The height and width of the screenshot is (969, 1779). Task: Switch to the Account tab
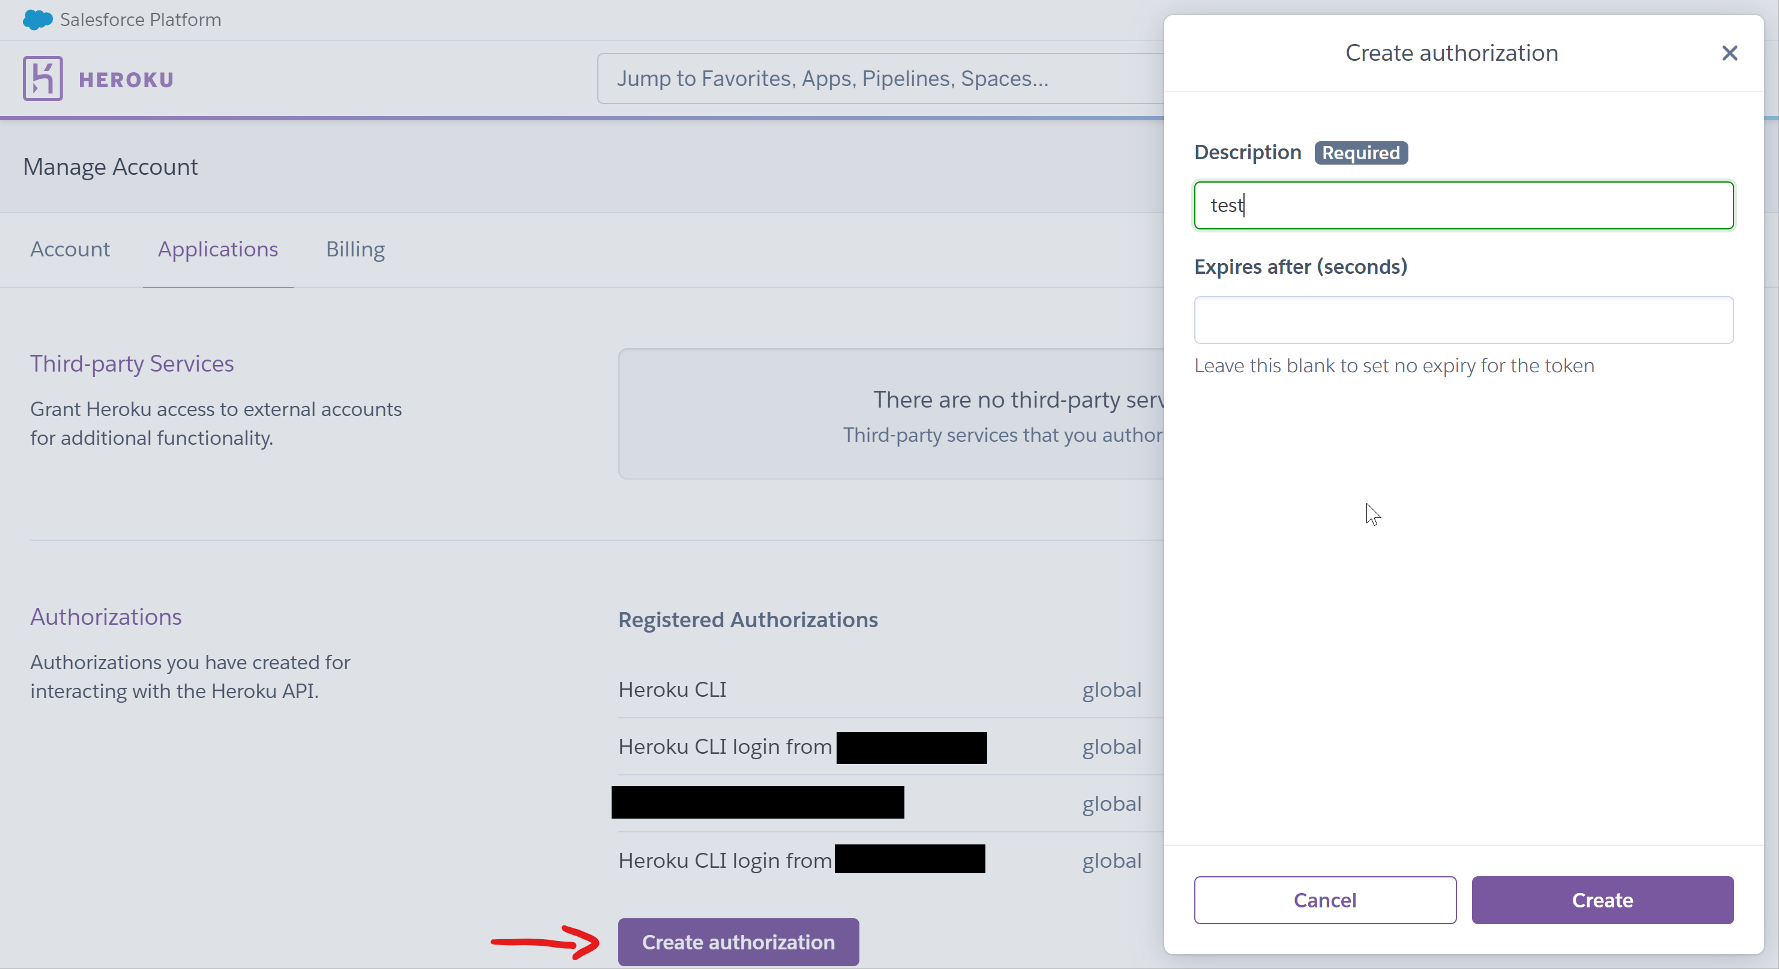point(70,249)
